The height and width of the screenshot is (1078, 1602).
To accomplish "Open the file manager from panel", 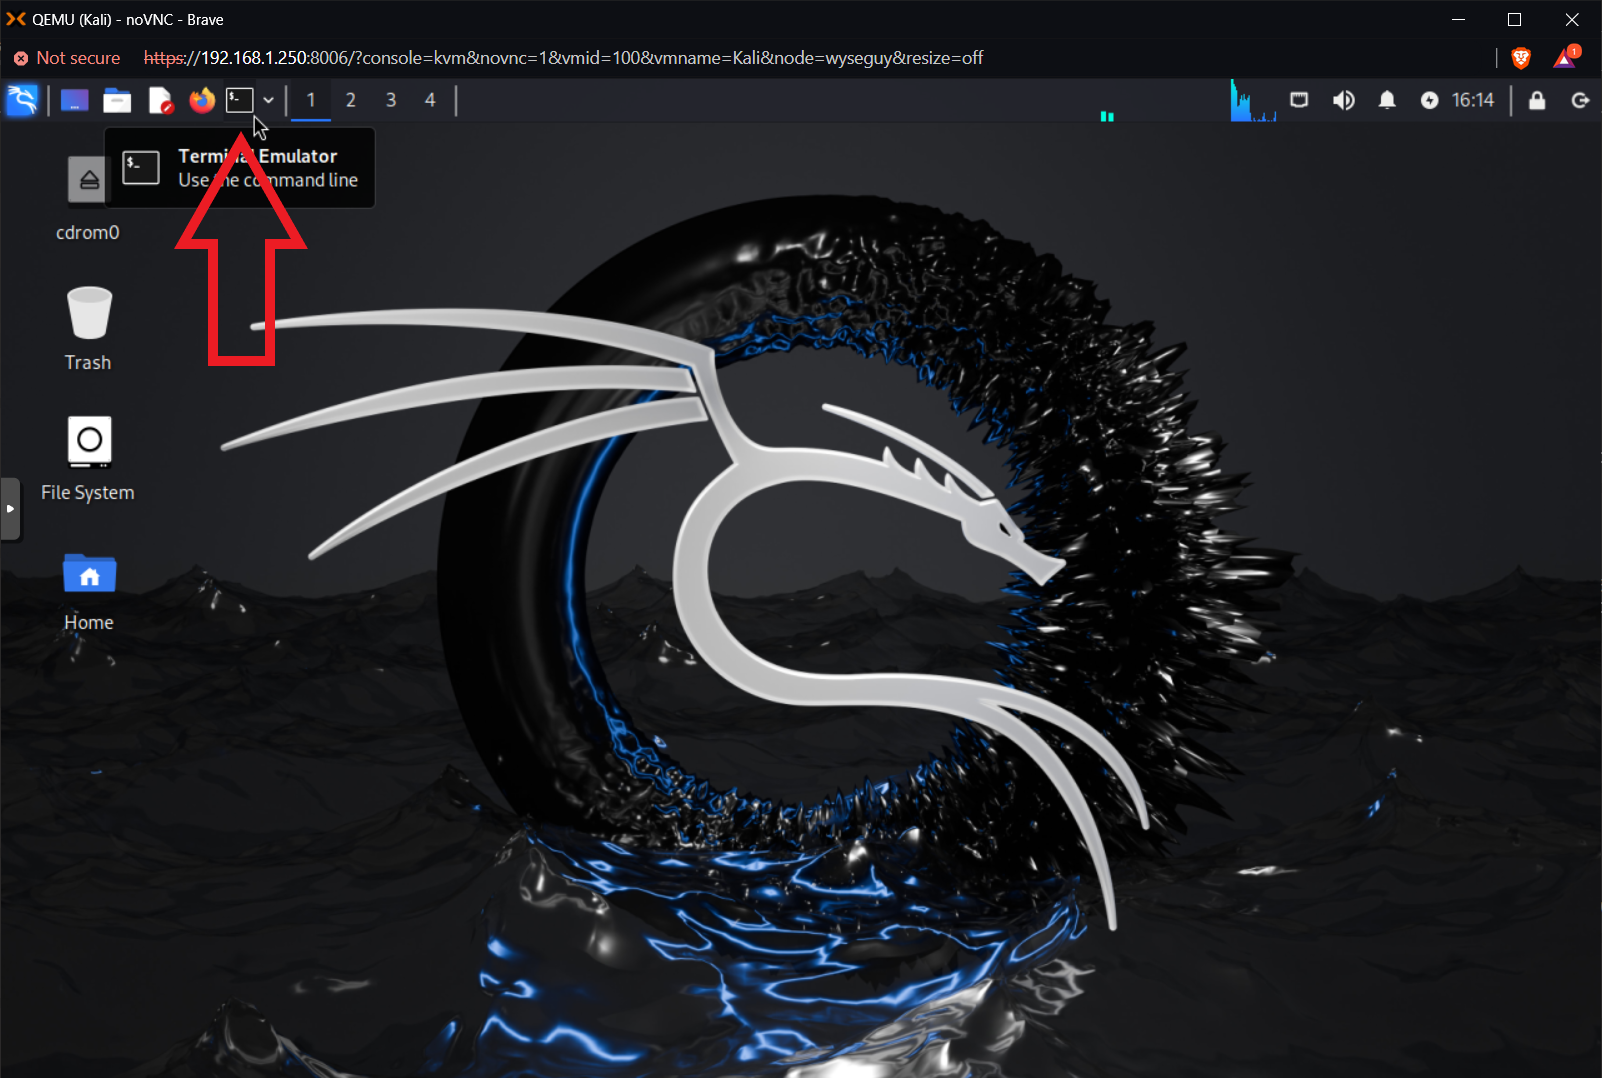I will pyautogui.click(x=117, y=100).
